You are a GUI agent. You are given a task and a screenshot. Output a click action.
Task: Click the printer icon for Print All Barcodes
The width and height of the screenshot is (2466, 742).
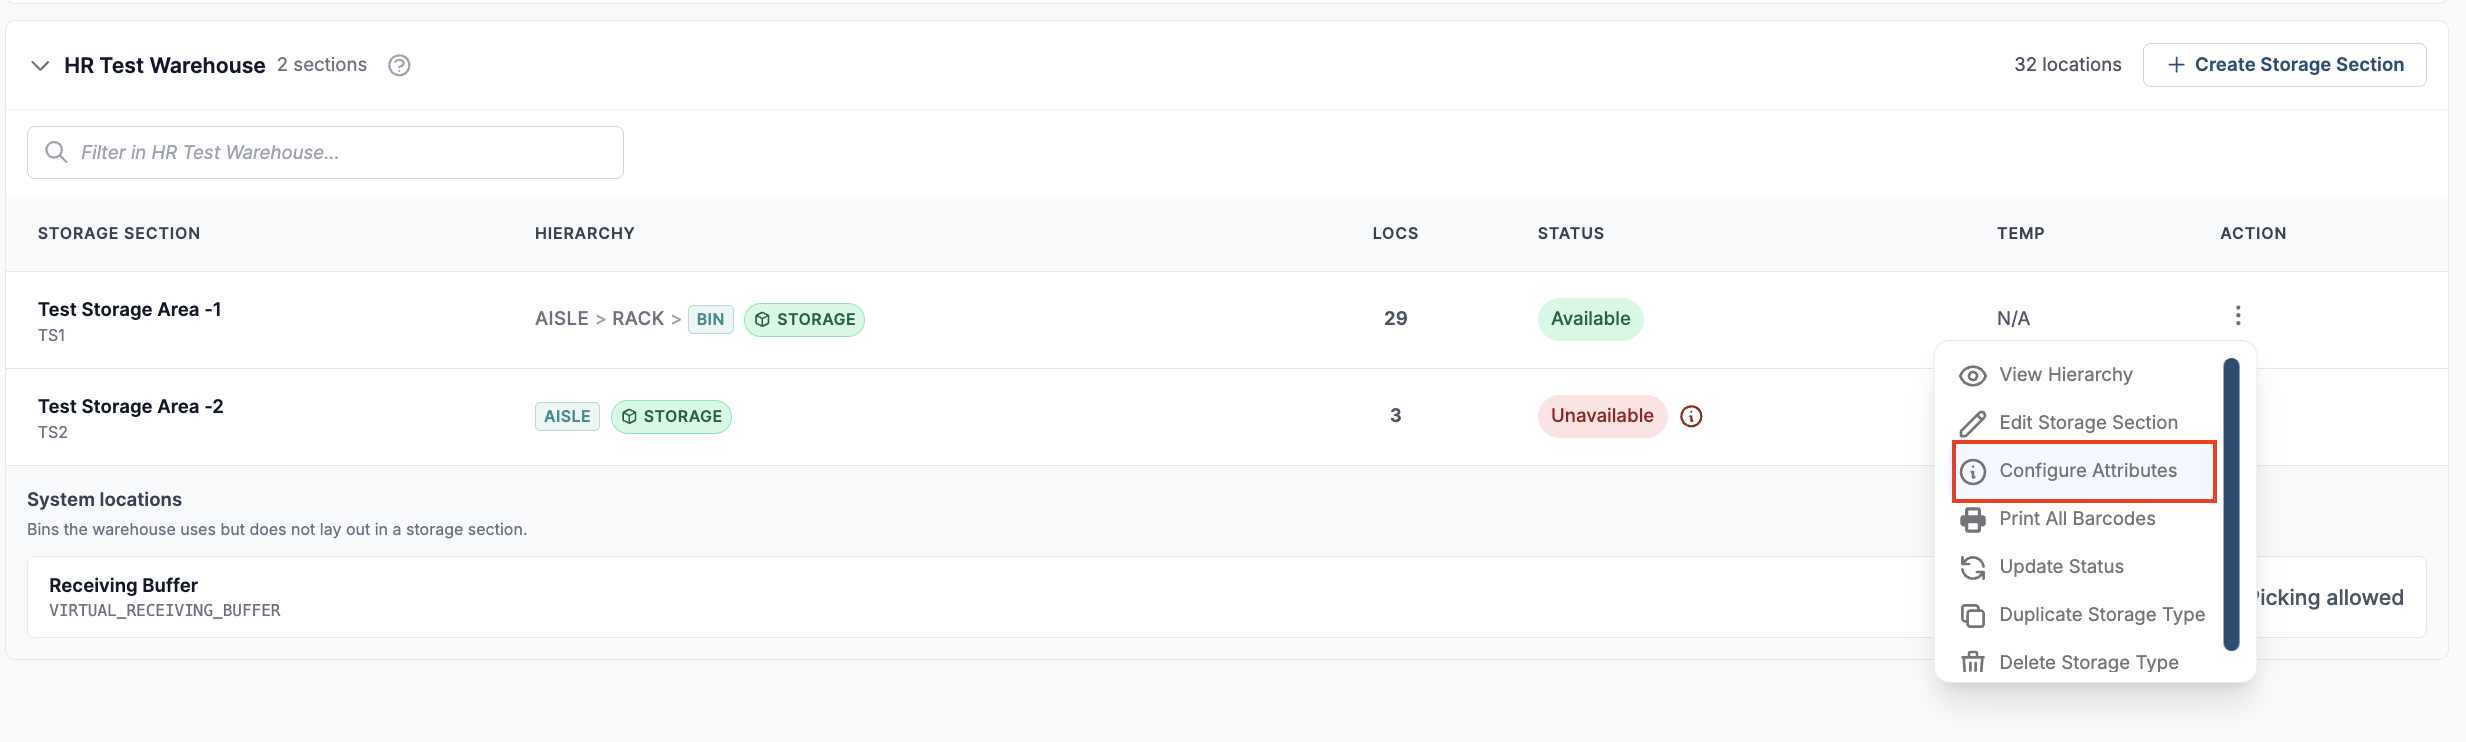[x=1973, y=519]
